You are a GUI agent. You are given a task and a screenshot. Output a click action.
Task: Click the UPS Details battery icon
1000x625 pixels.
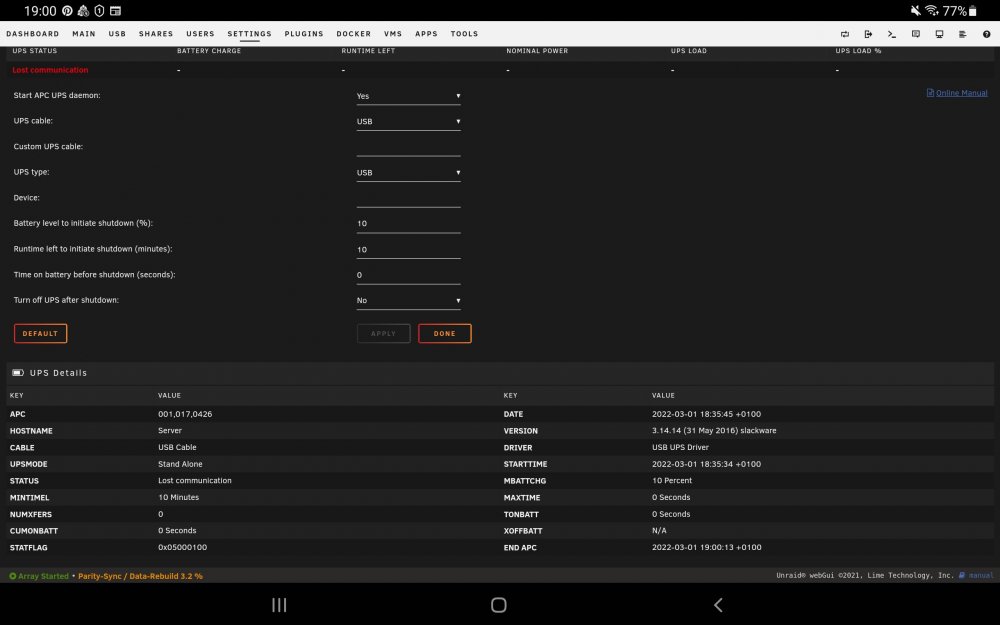pyautogui.click(x=18, y=372)
